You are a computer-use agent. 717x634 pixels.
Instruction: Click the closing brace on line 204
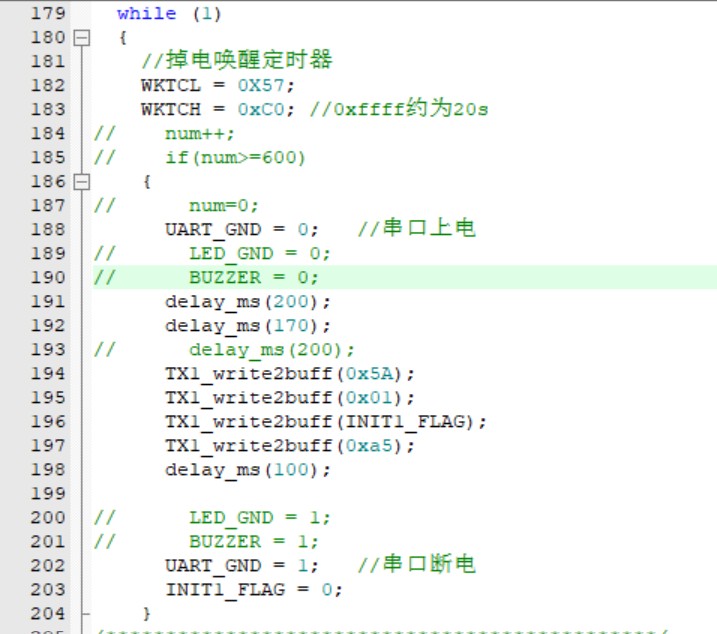(146, 614)
